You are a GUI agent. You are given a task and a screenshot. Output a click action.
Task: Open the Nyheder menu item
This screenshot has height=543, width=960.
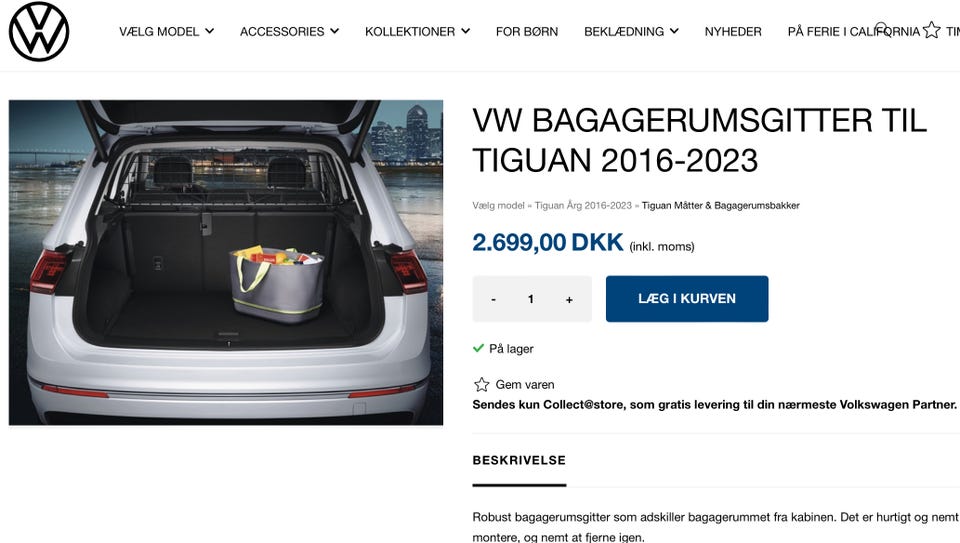pos(733,31)
